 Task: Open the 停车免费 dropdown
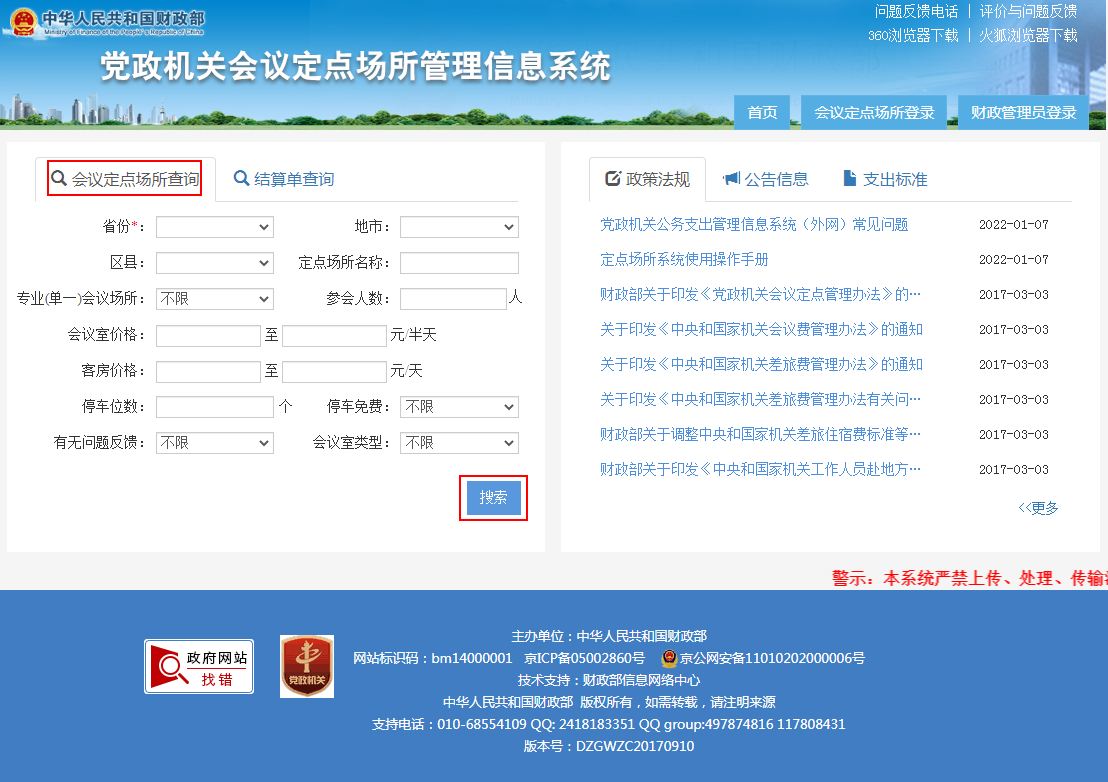tap(459, 407)
